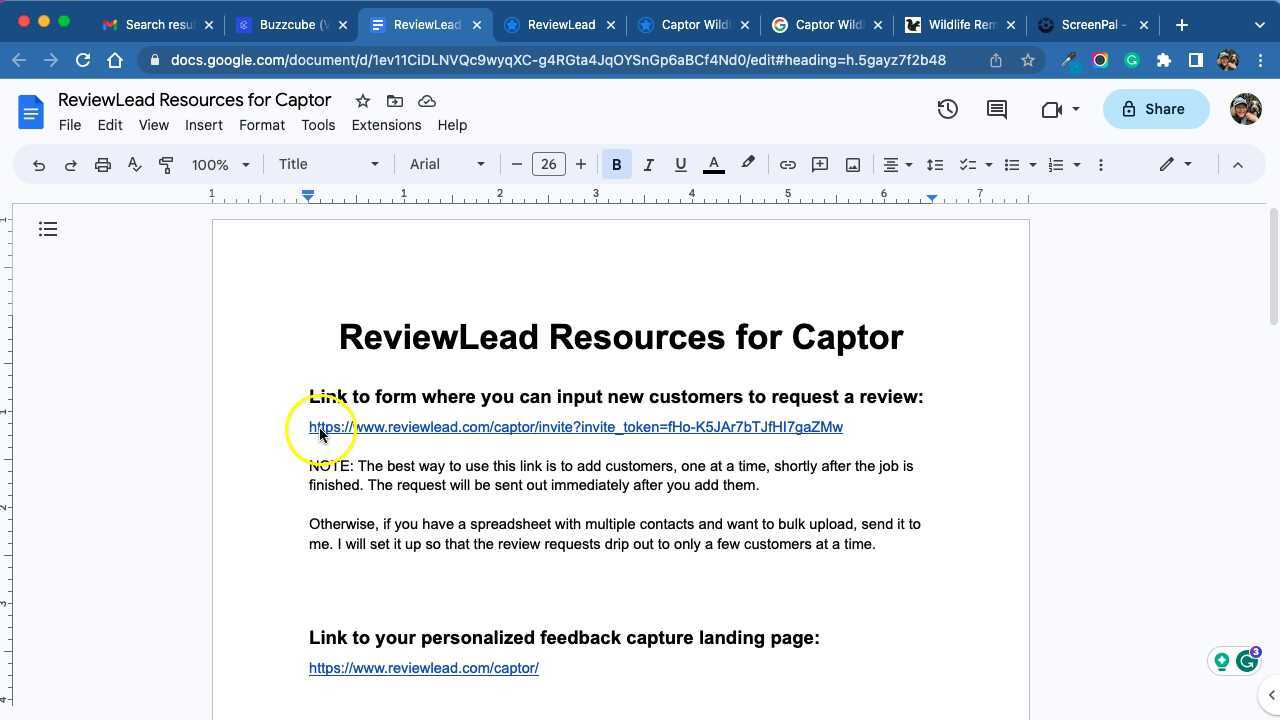Open the reviewlead.com/captor/ landing page link
The image size is (1280, 720).
423,668
